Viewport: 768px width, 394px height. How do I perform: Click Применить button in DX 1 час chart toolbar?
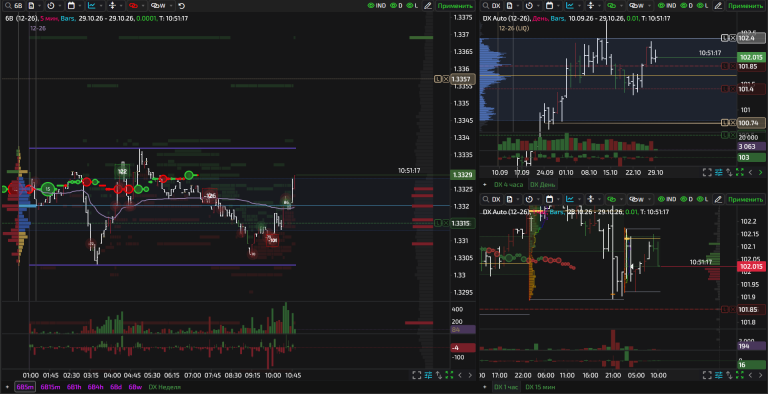pos(745,199)
